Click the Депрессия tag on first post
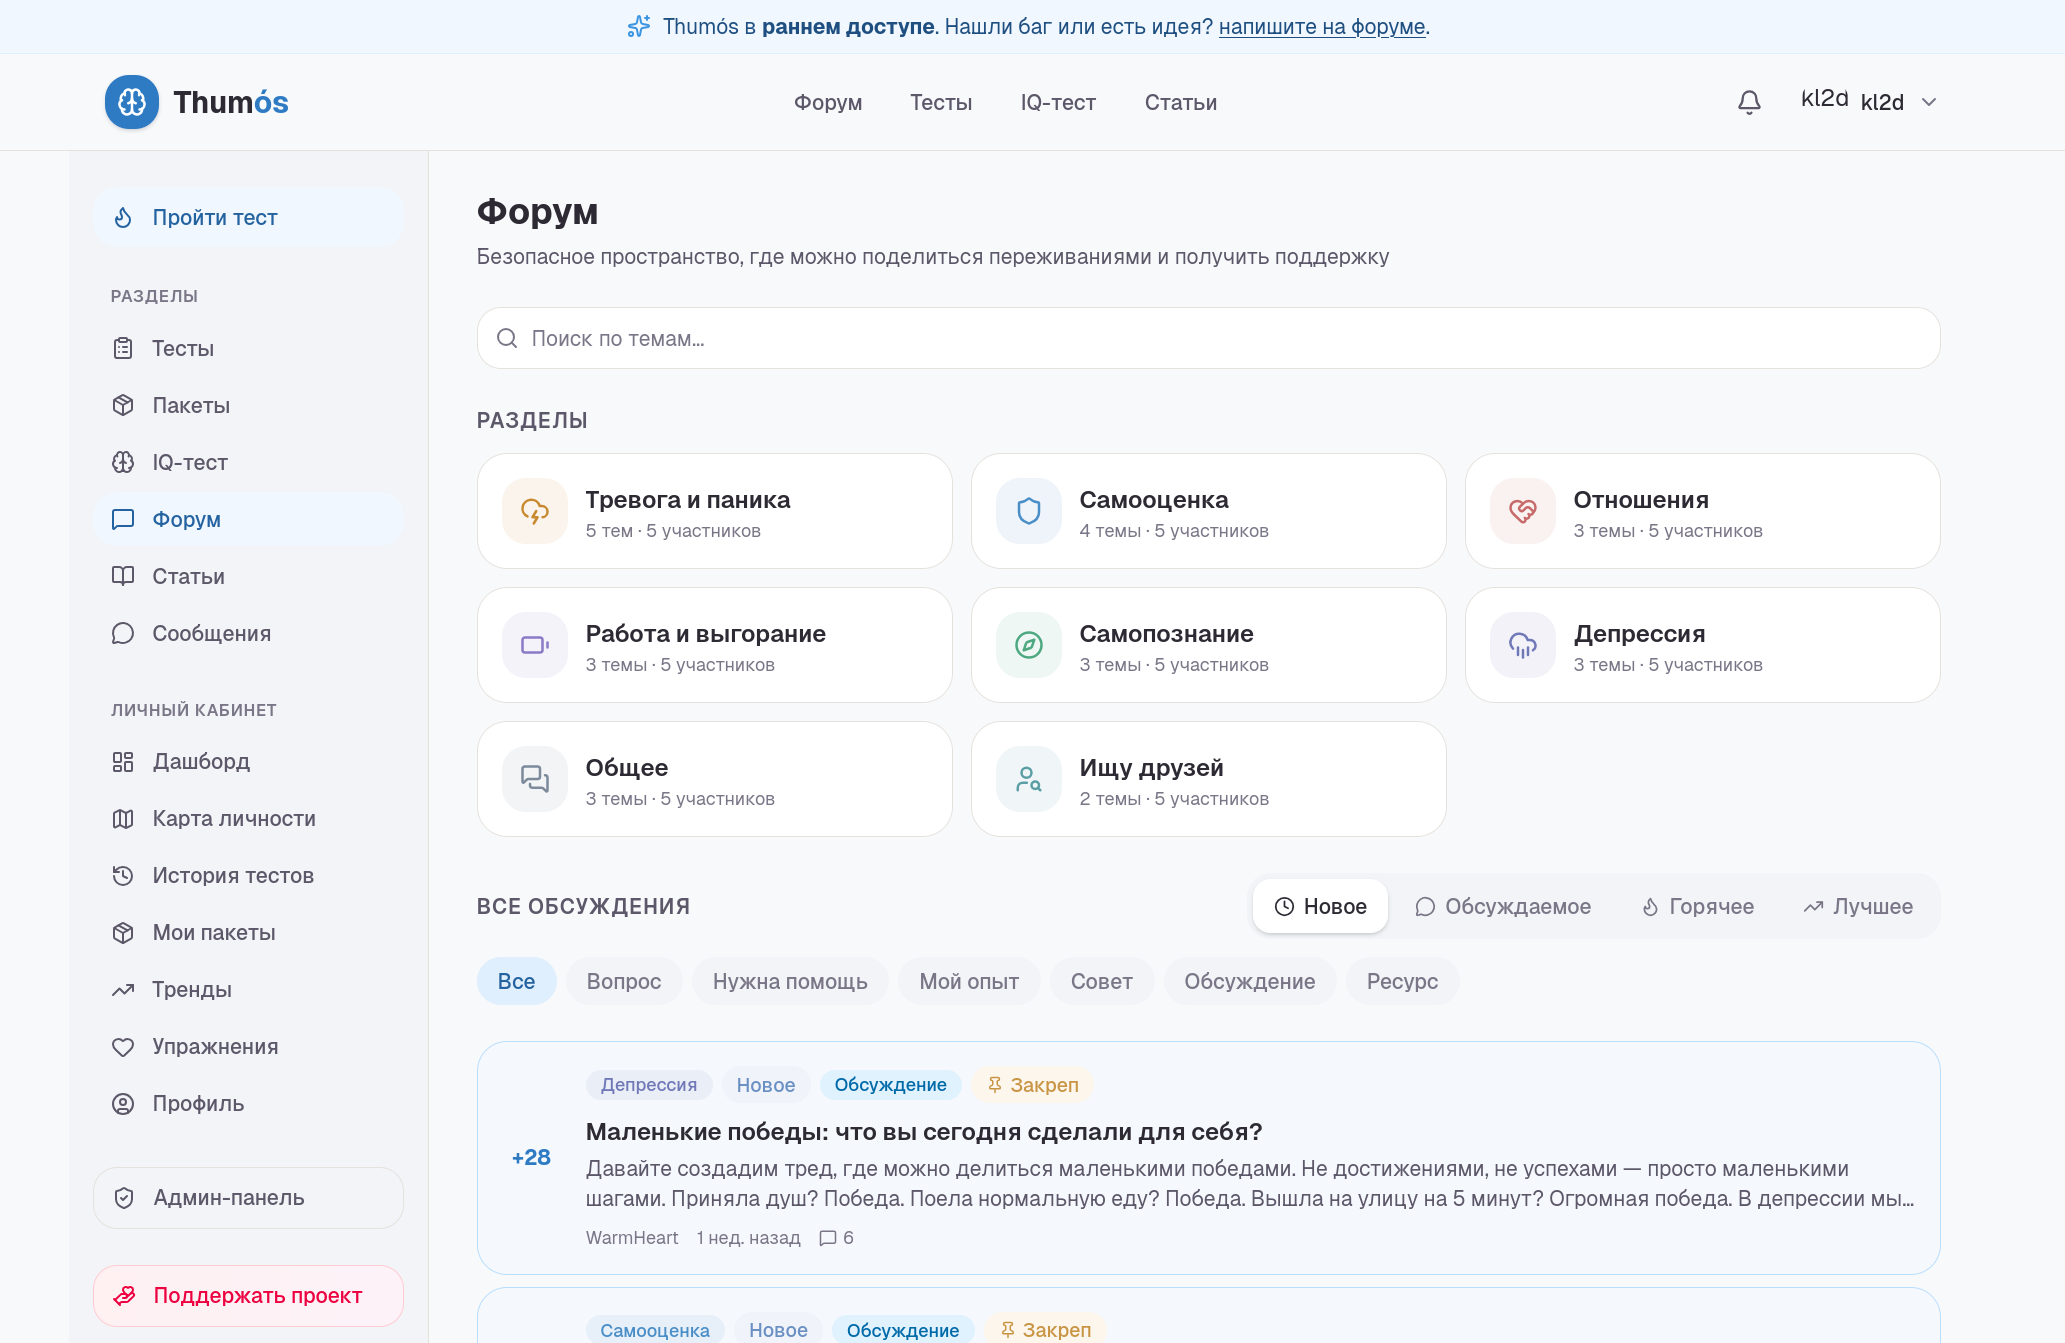This screenshot has height=1343, width=2065. coord(649,1085)
